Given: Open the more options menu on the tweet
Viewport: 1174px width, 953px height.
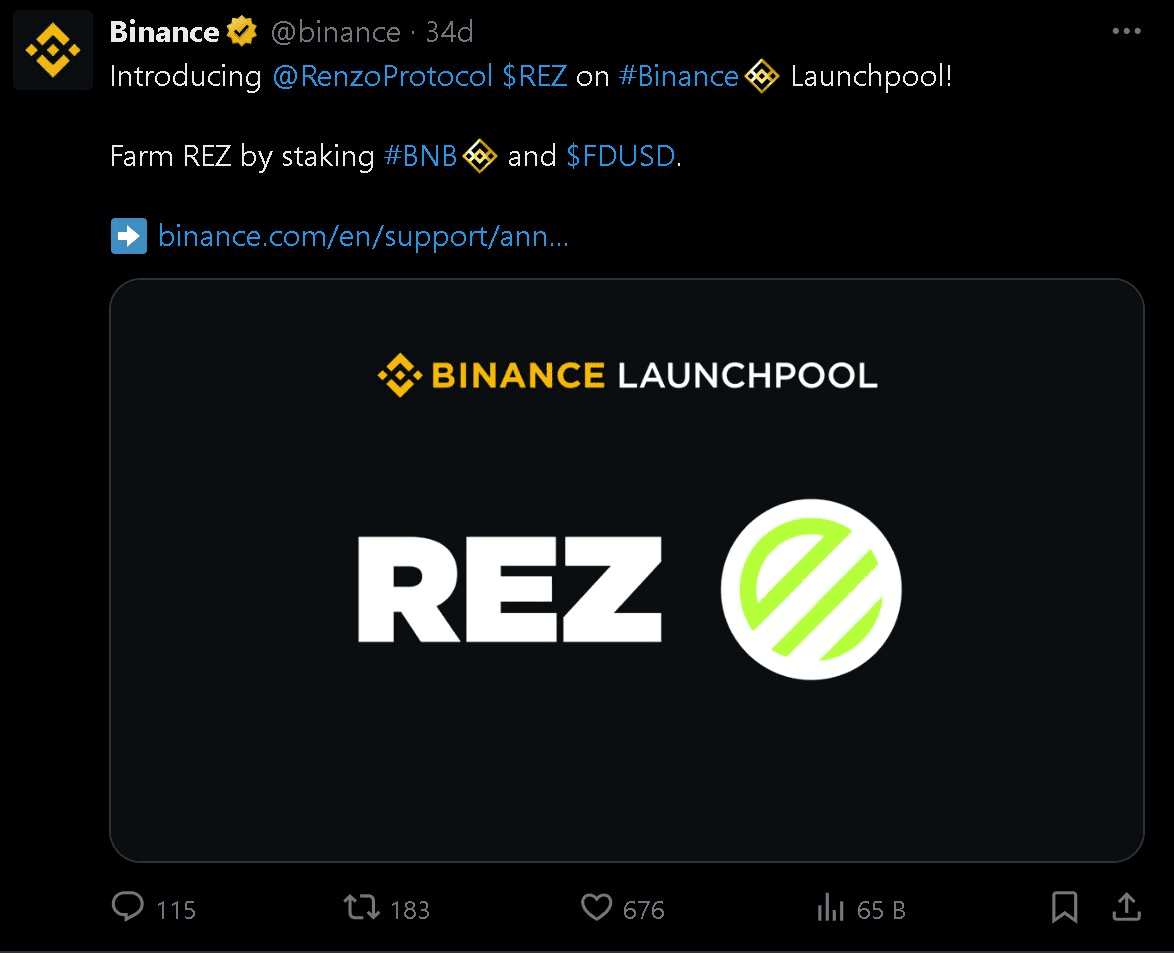Looking at the screenshot, I should pos(1126,30).
